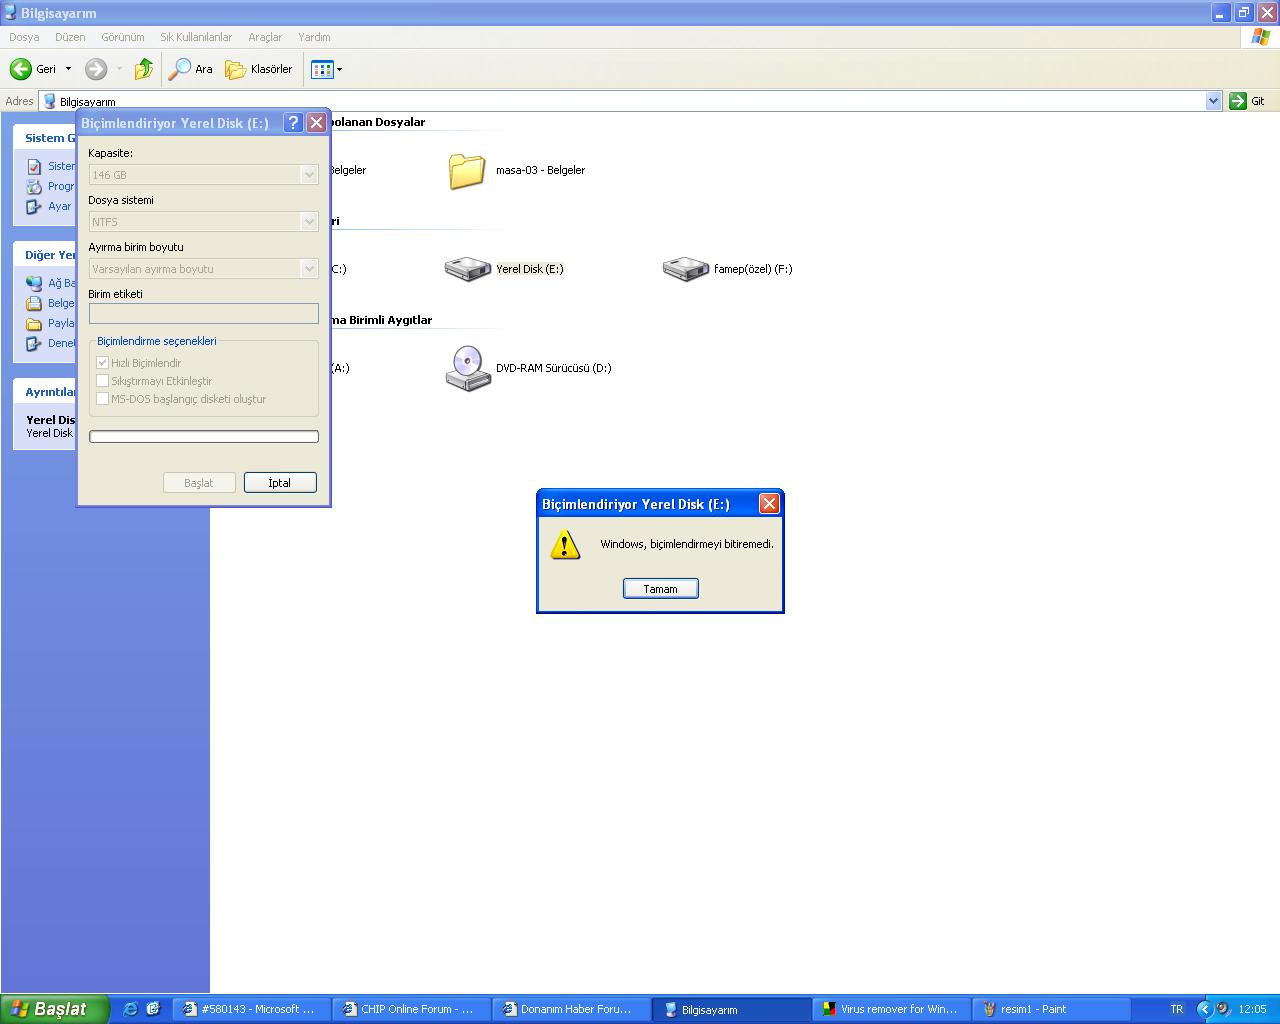Image resolution: width=1280 pixels, height=1024 pixels.
Task: Select the masa-03 - Belgeler folder icon
Action: point(467,171)
